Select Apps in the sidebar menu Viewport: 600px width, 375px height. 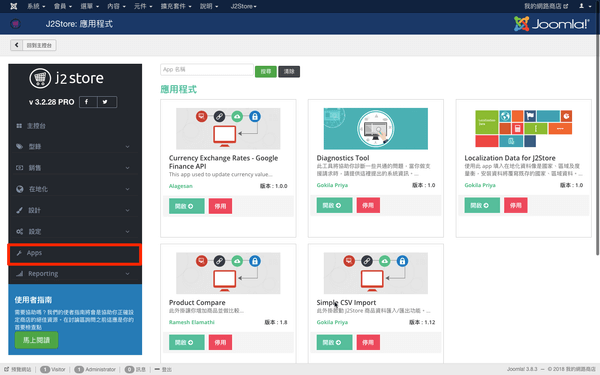[x=75, y=254]
